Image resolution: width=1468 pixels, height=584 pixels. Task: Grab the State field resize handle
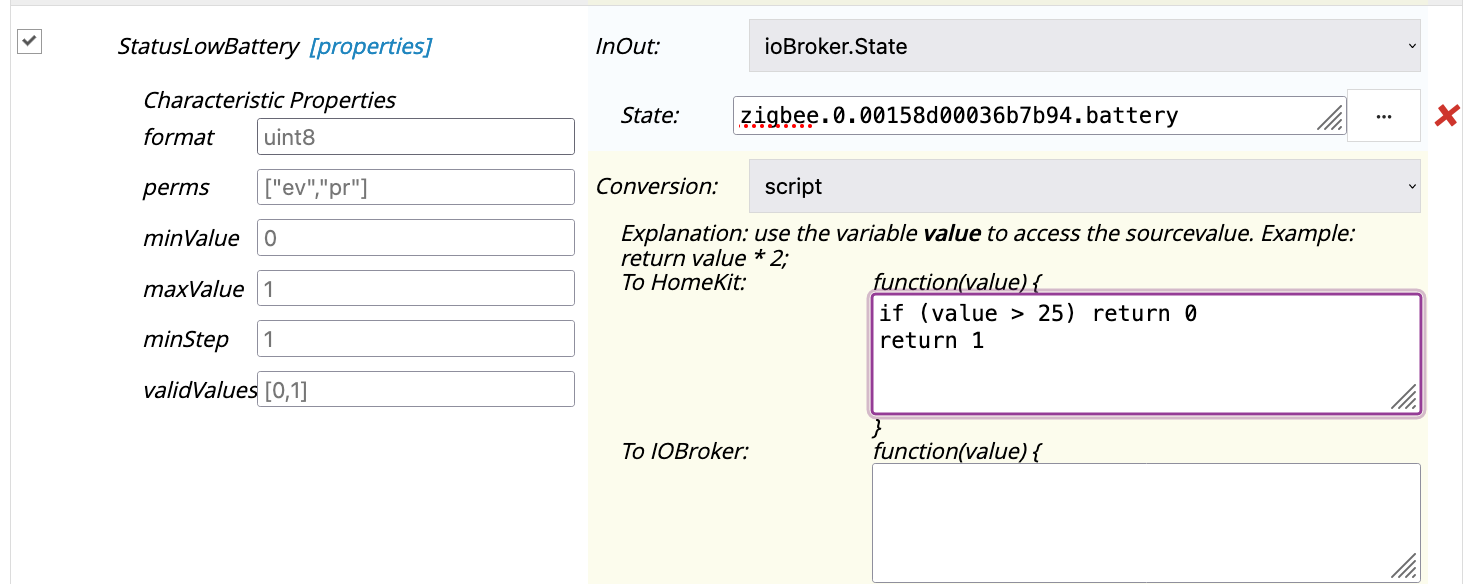[1331, 121]
